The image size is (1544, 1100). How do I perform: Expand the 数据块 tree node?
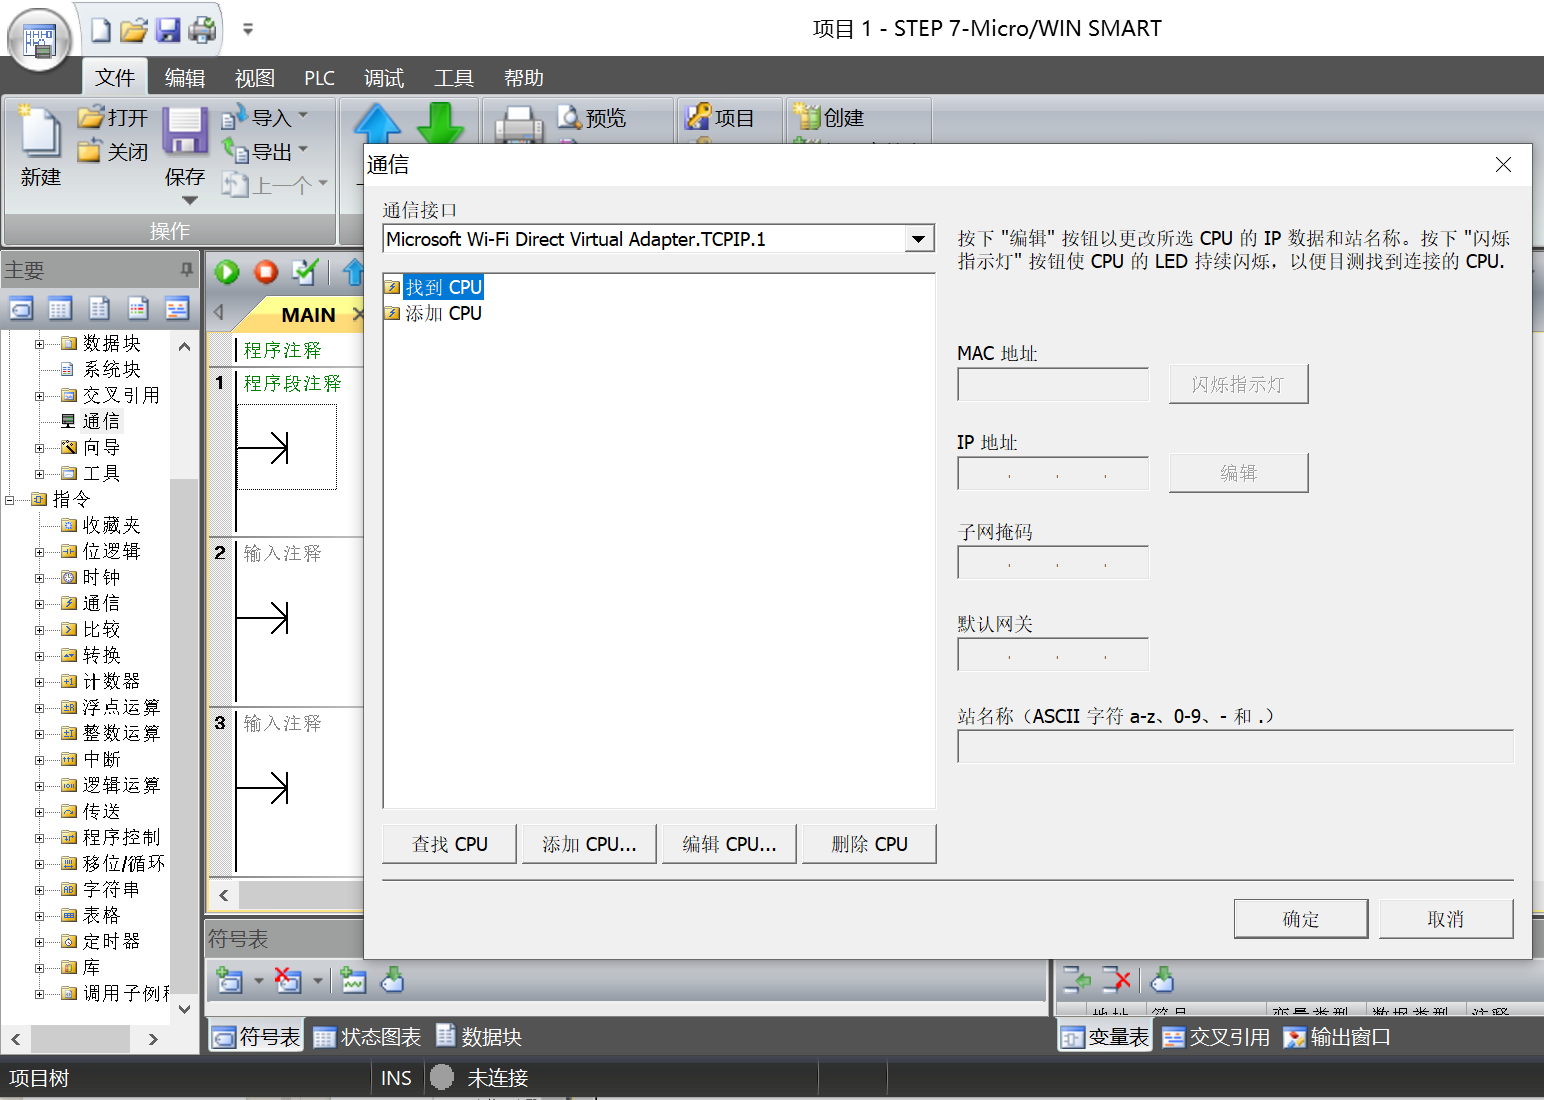click(x=39, y=344)
